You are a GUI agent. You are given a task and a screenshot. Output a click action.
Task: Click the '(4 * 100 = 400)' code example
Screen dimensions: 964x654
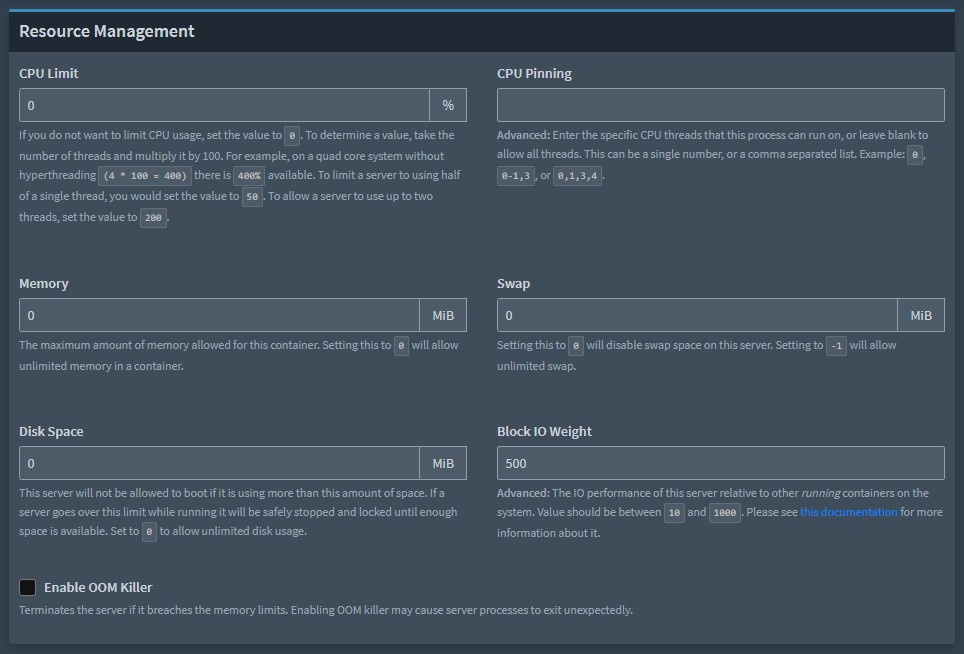[x=145, y=176]
